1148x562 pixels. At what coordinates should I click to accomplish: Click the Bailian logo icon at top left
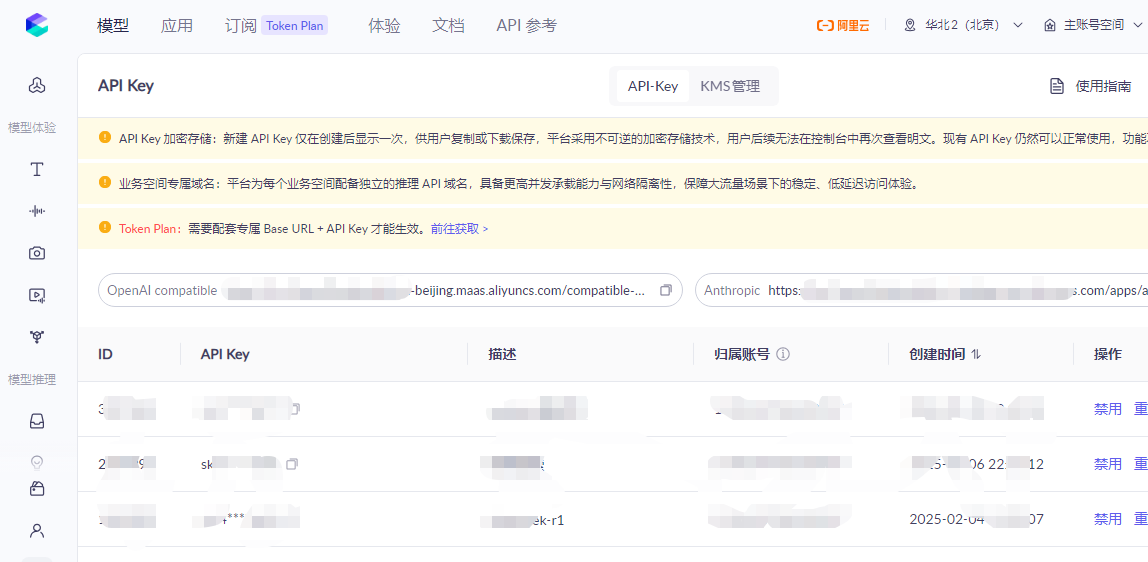(x=37, y=26)
